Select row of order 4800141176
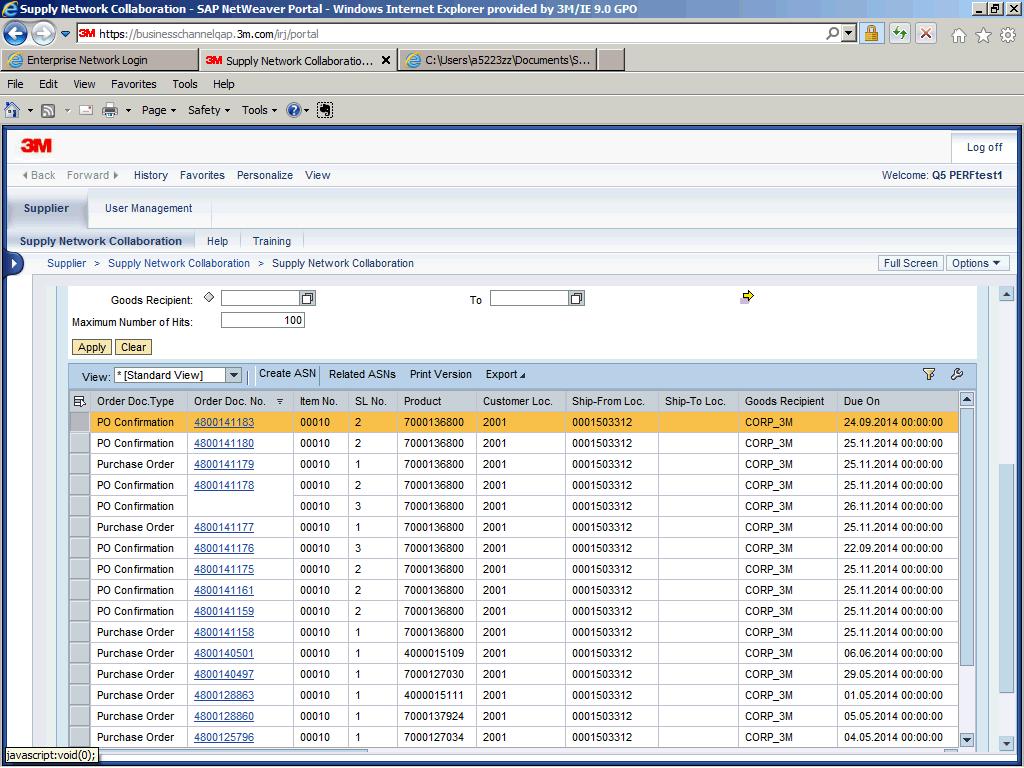 pos(80,548)
